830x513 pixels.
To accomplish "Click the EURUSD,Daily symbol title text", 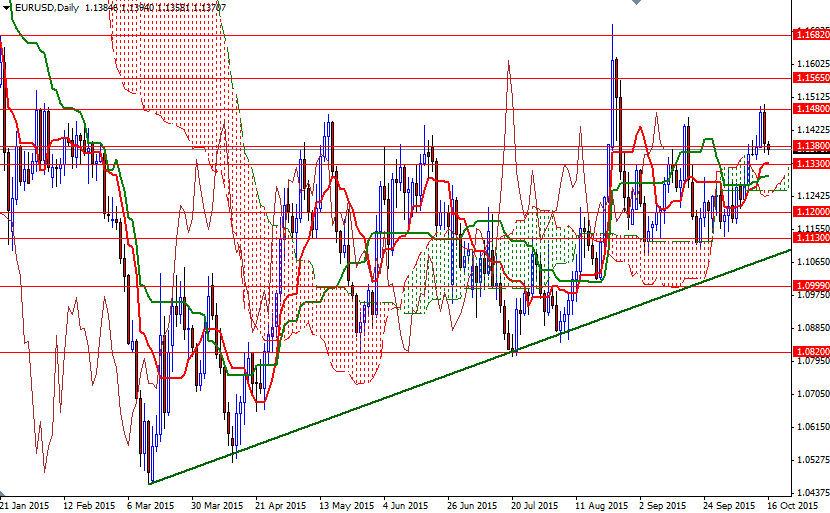I will tap(47, 7).
